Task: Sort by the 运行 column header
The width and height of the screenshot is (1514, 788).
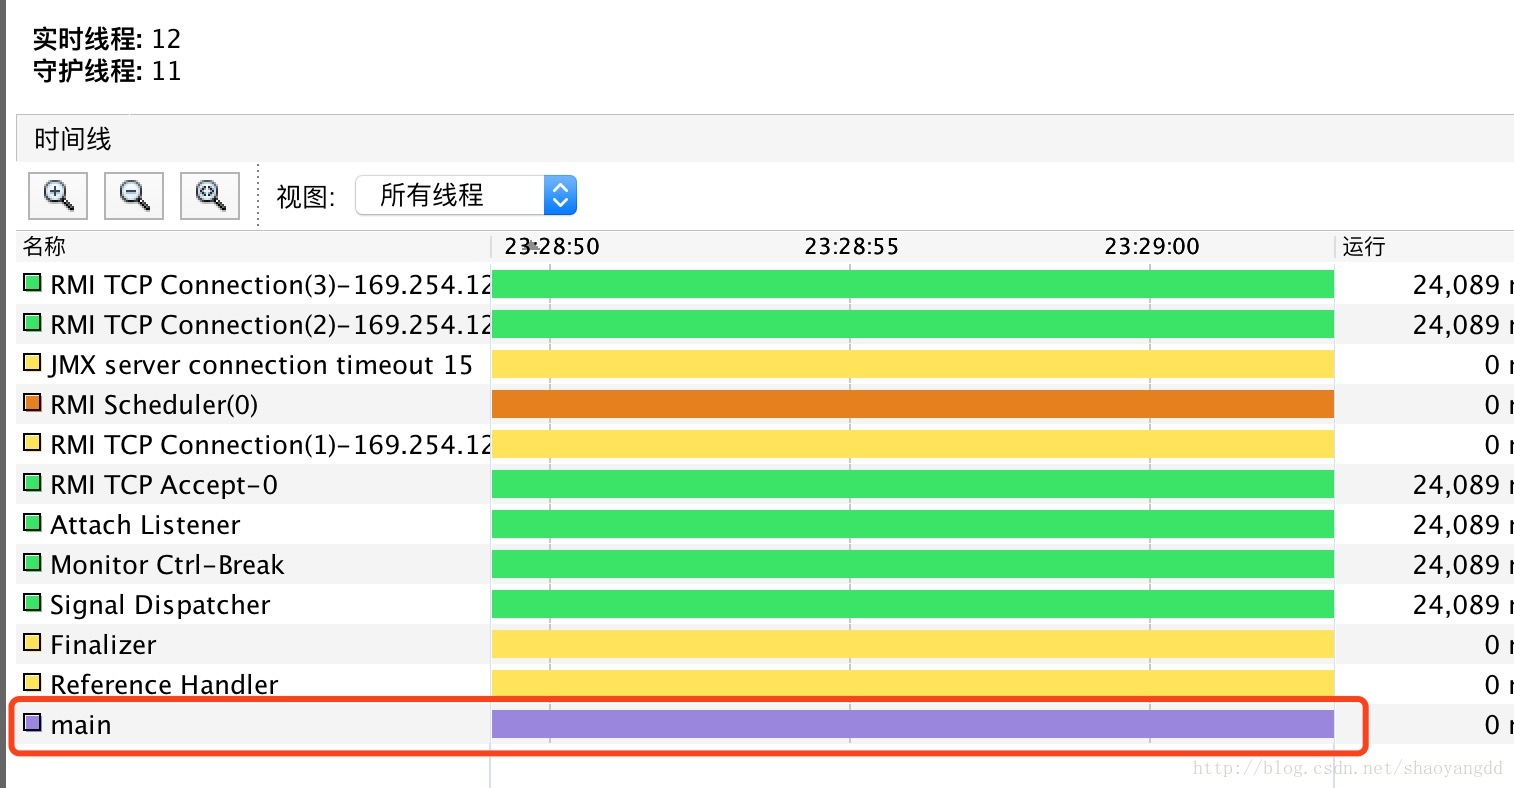Action: coord(1364,246)
